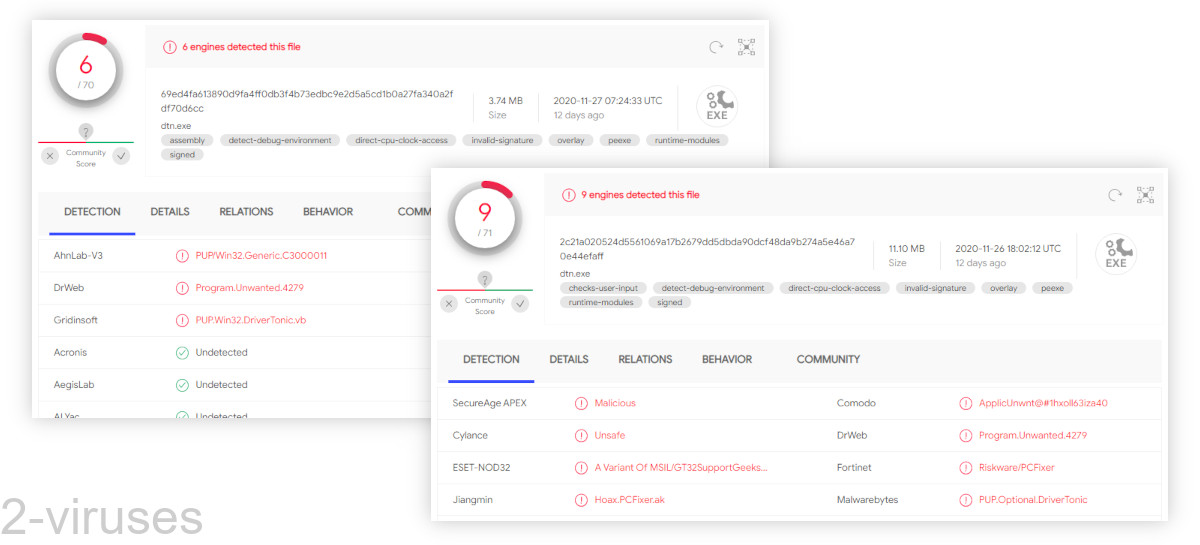Click Malwarebytes engine name

866,500
